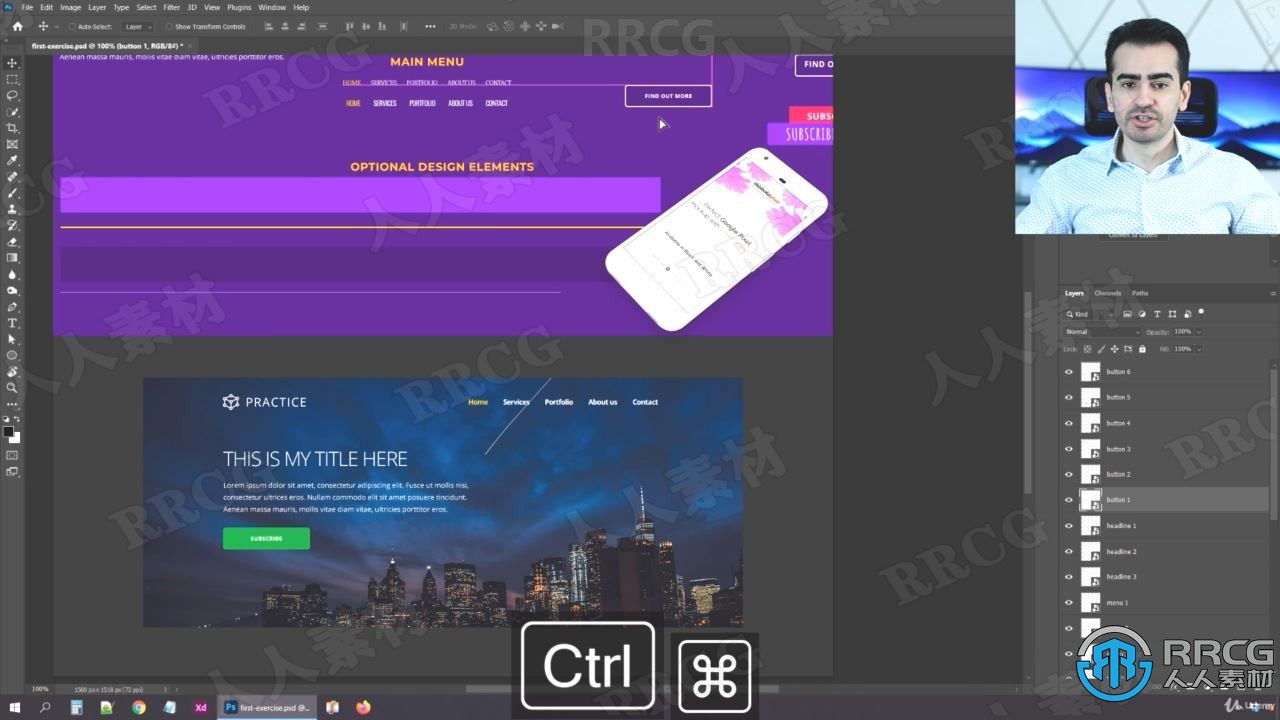The image size is (1280, 720).
Task: Open the Auto-Select Layer dropdown
Action: click(136, 27)
